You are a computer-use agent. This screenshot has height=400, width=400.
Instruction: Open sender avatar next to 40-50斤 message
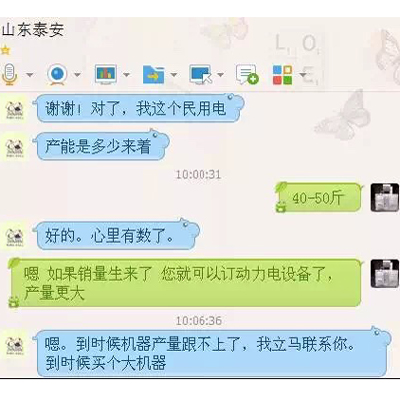[385, 197]
